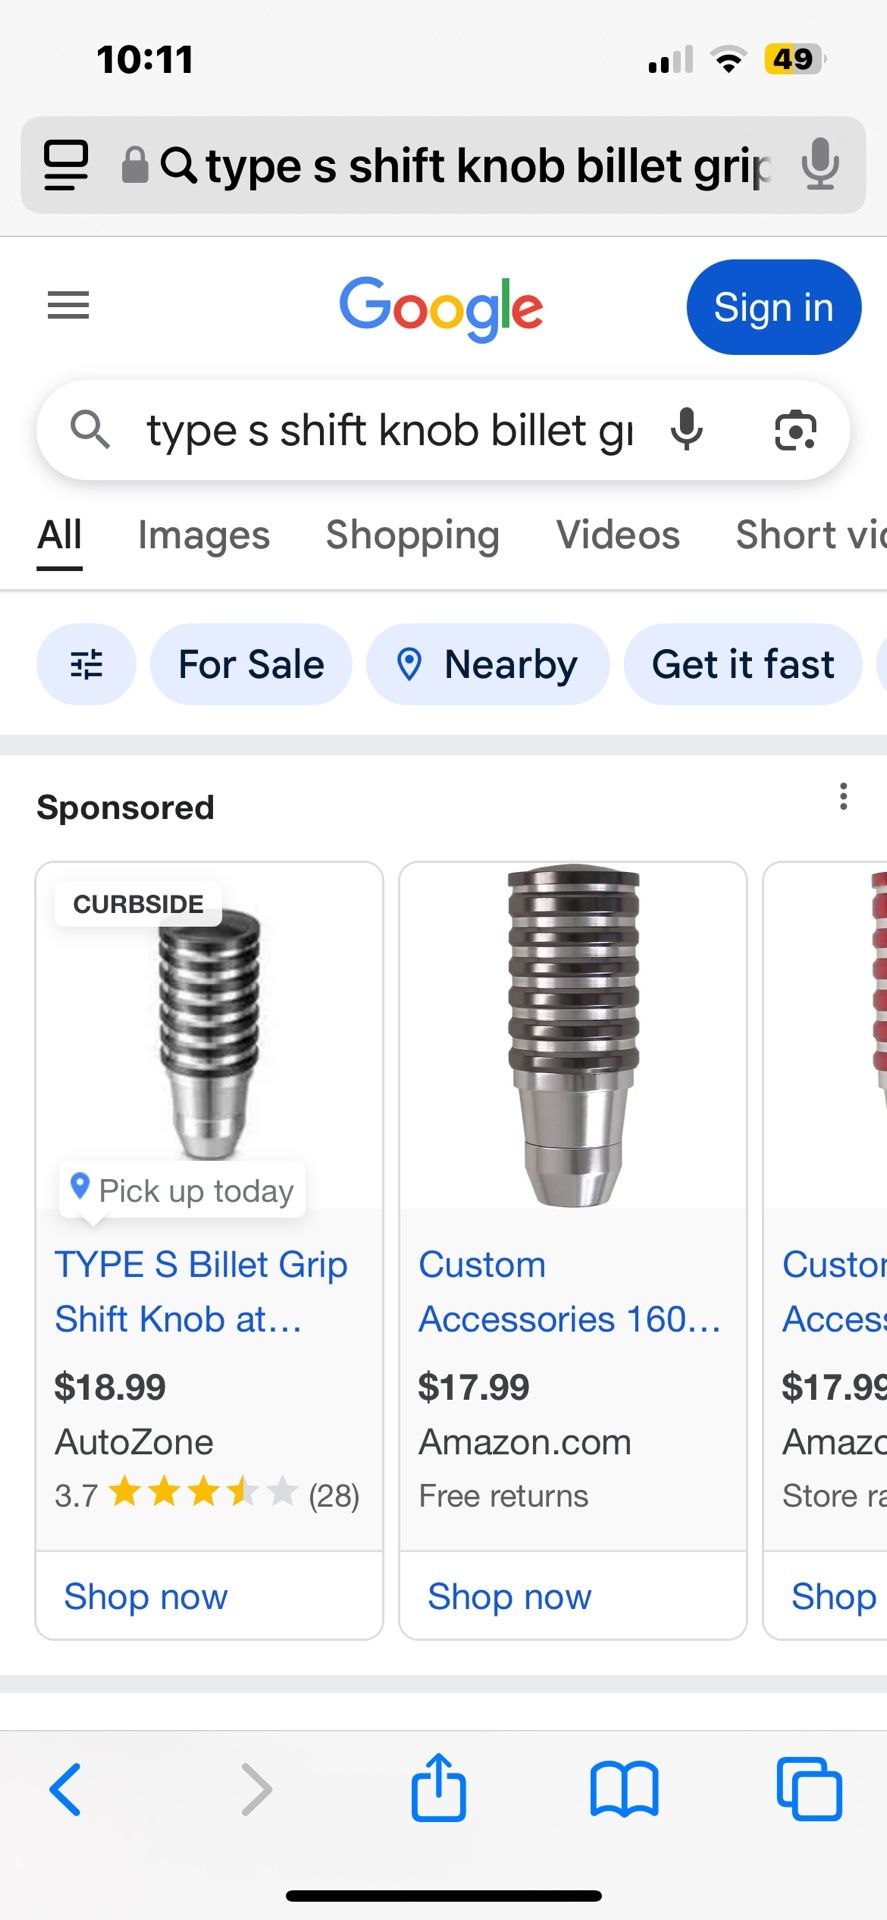
Task: Toggle the Nearby filter chip
Action: [x=488, y=664]
